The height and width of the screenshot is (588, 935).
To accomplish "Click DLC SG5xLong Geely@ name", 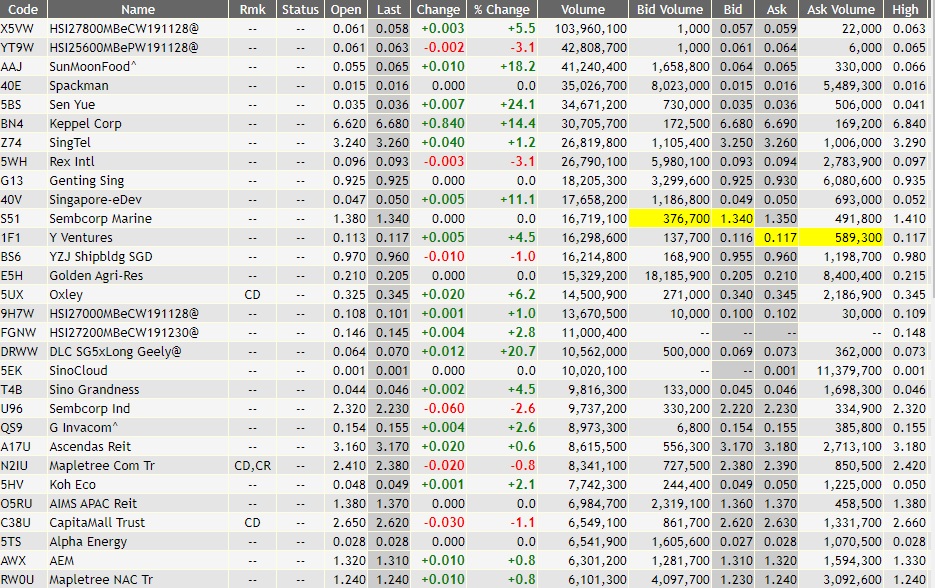I will tap(115, 352).
